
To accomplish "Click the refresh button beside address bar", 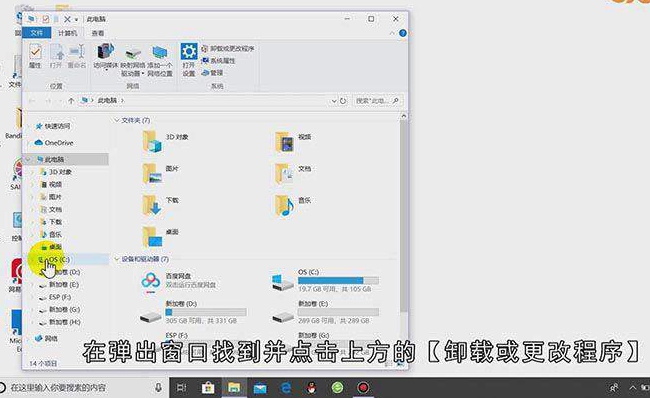I will pyautogui.click(x=343, y=101).
